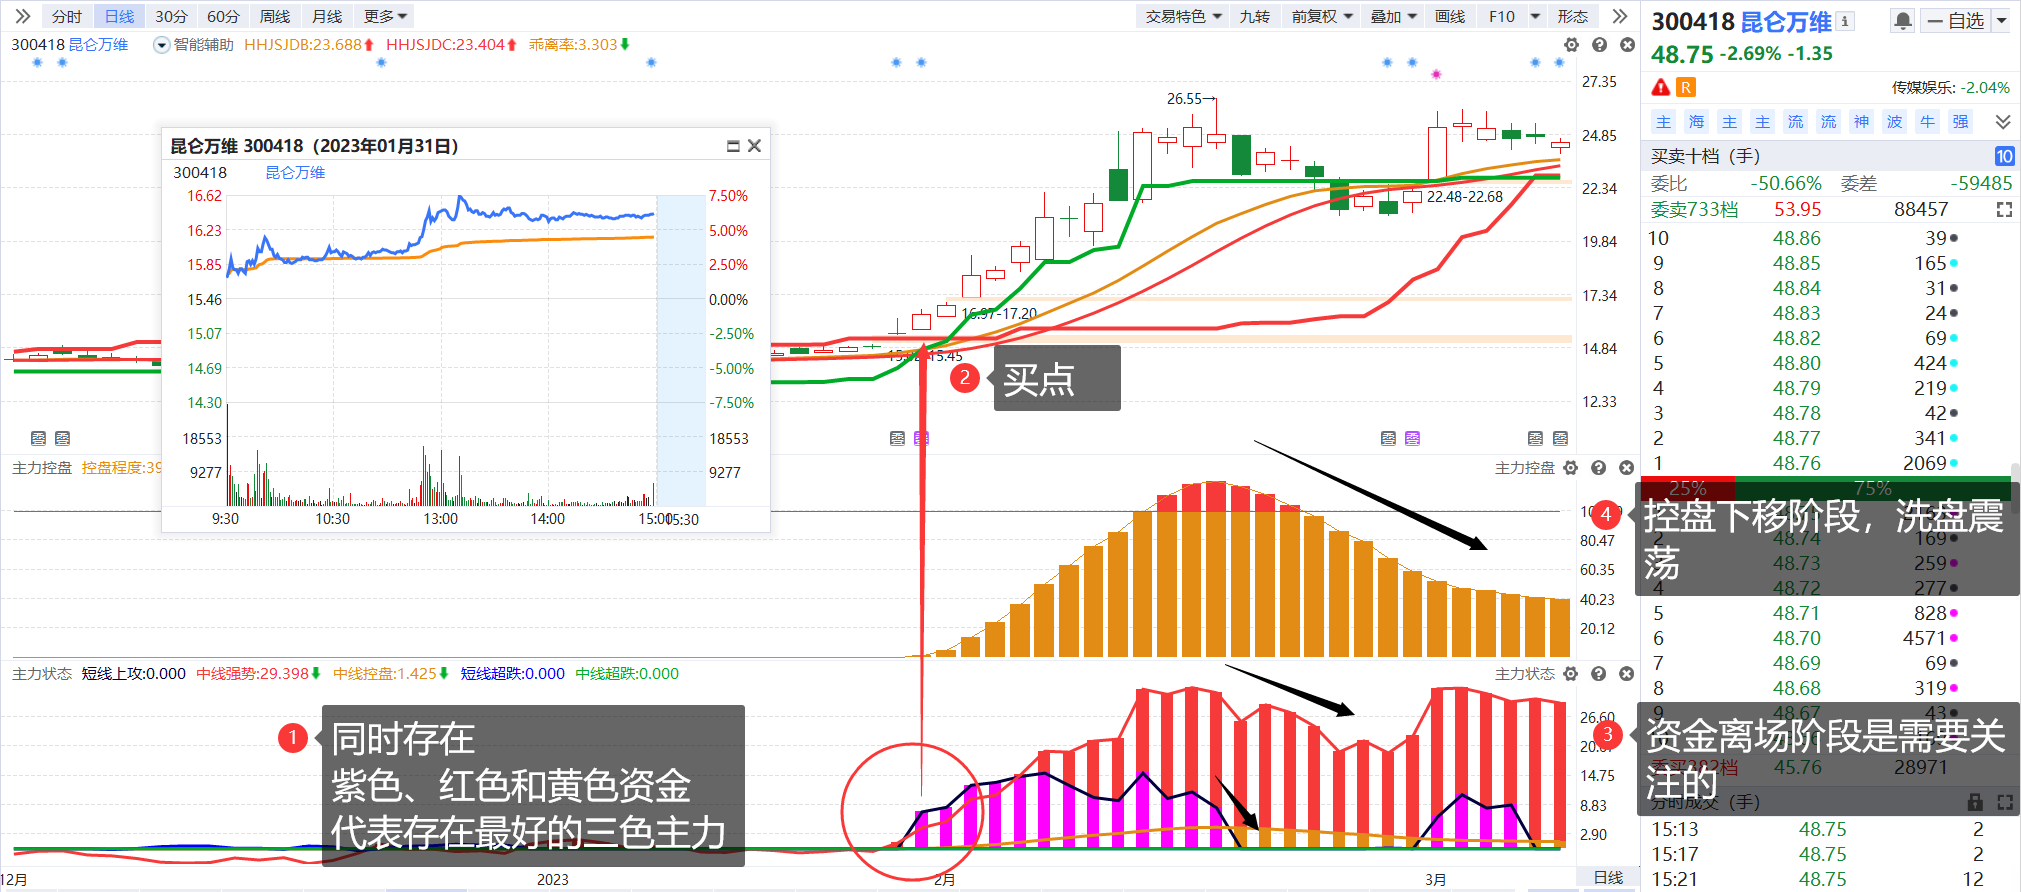Click 昆仑万维 link inside the intraday popup
Screen dimensions: 2021x892
click(295, 172)
